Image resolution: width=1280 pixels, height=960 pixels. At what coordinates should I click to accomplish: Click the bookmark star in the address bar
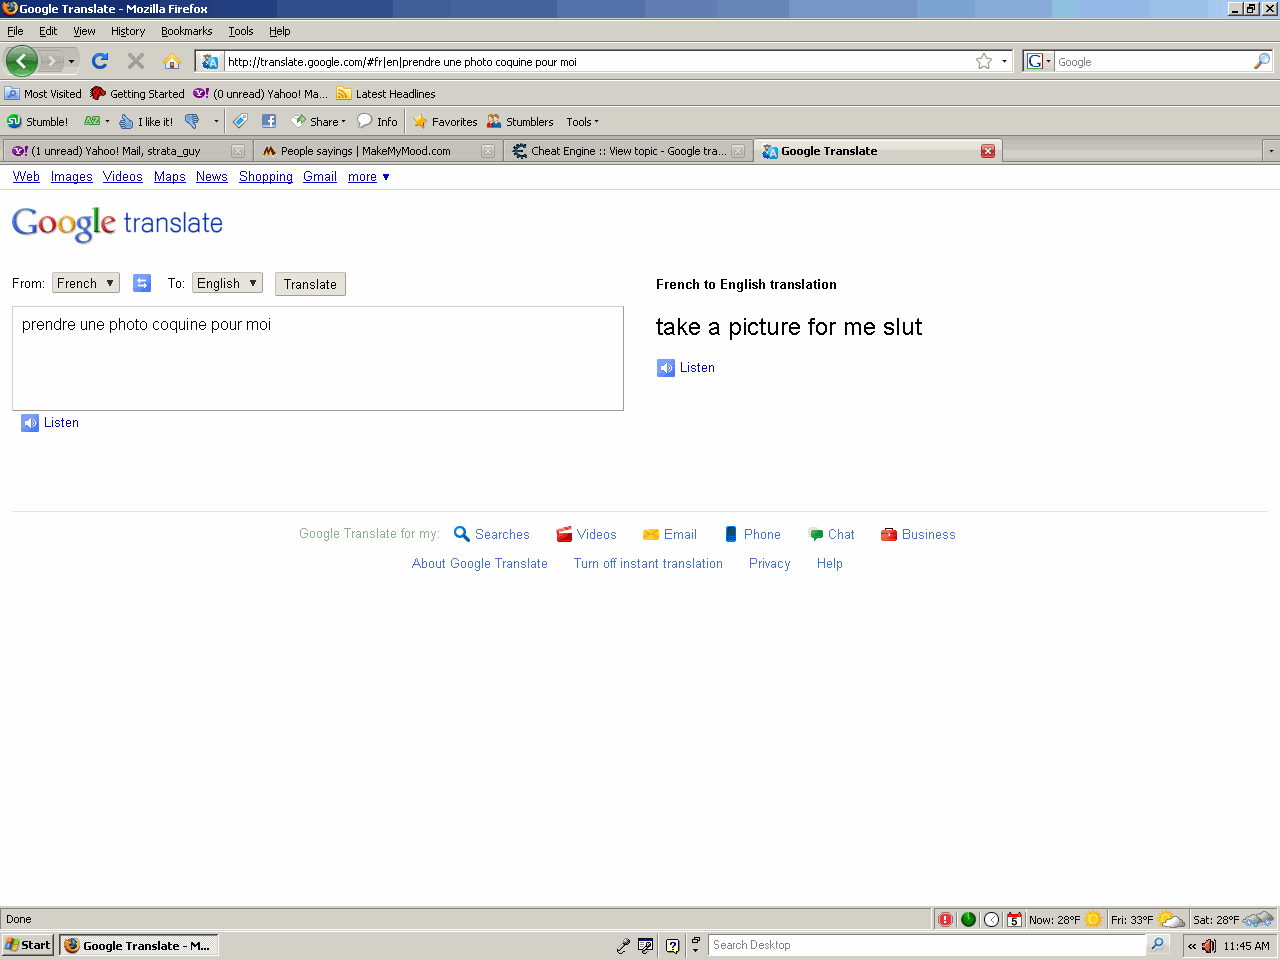pyautogui.click(x=982, y=61)
